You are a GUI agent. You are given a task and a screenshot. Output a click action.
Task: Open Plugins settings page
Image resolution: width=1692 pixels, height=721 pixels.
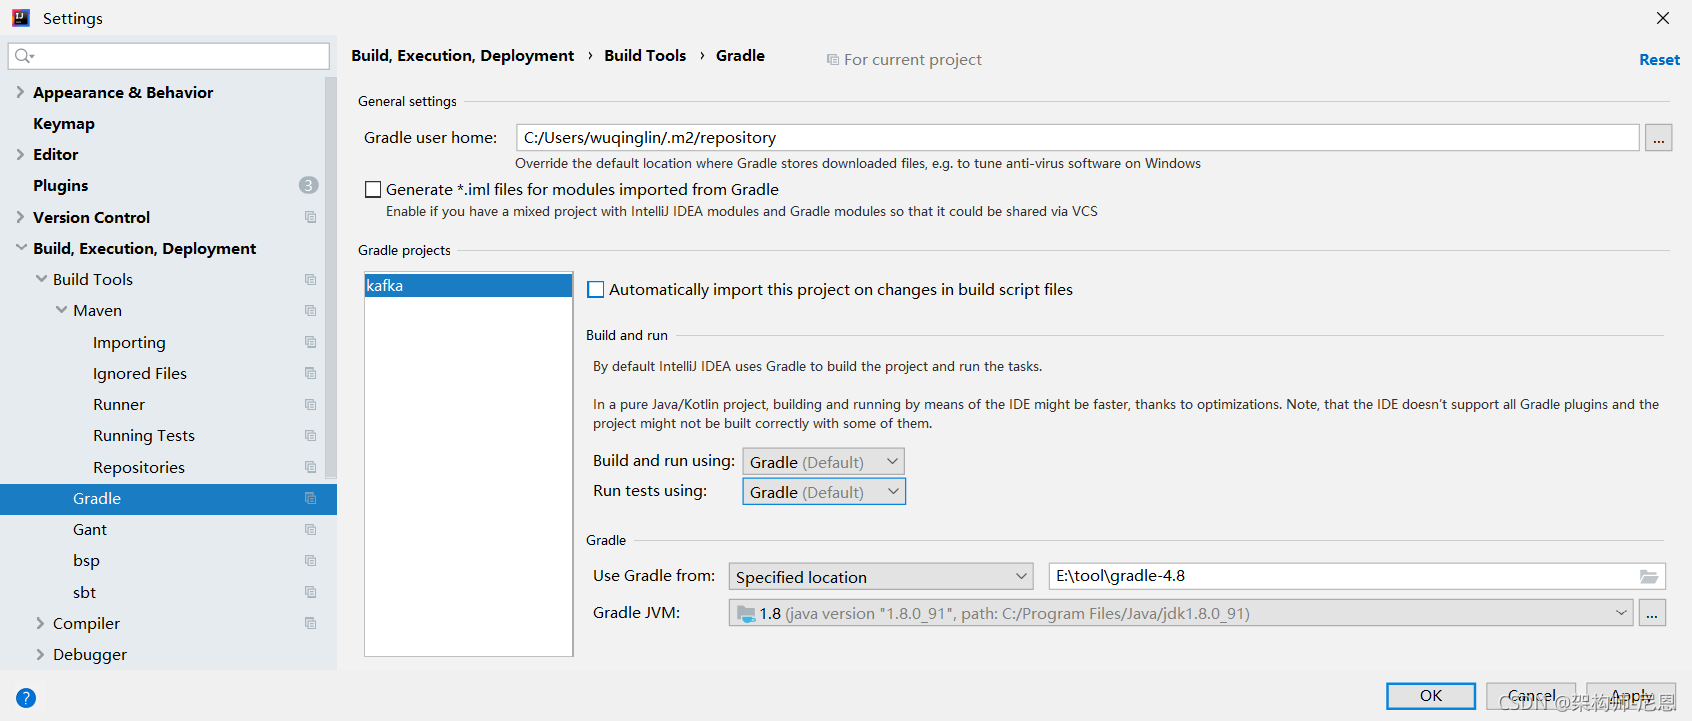[61, 185]
